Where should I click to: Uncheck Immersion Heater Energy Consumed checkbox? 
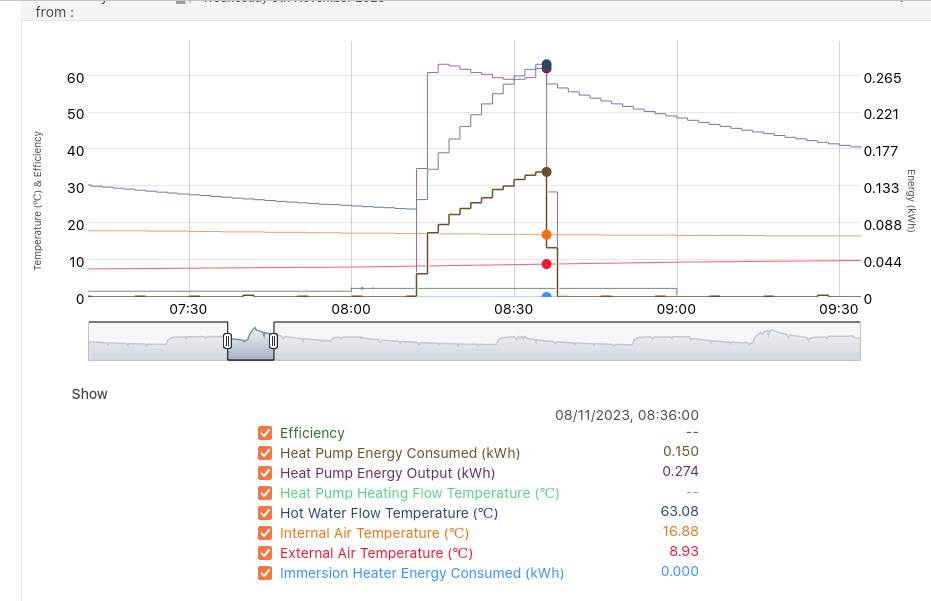pyautogui.click(x=265, y=573)
